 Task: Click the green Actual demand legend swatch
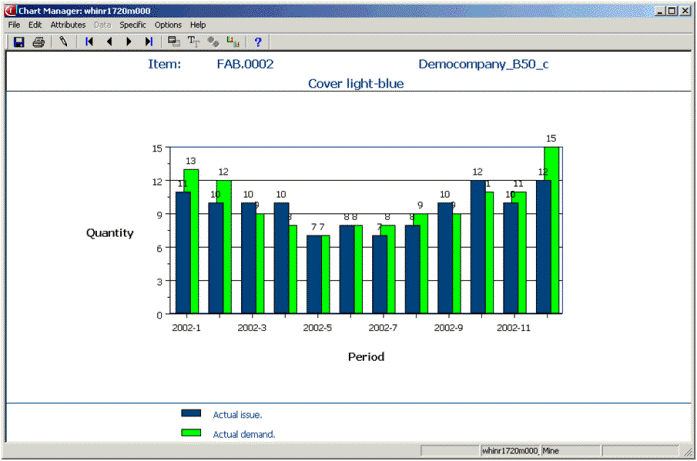coord(191,433)
